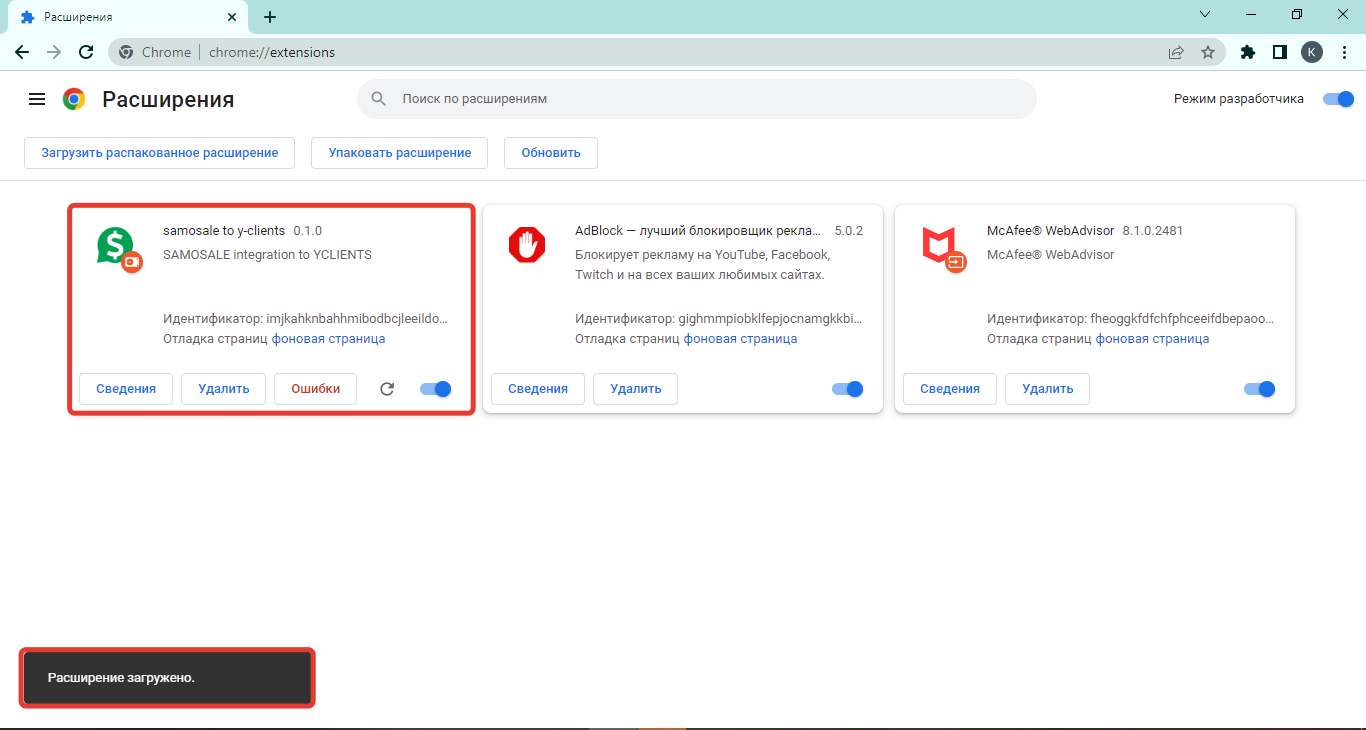Click Удалить for the samosale extension
The height and width of the screenshot is (730, 1366).
tap(224, 389)
